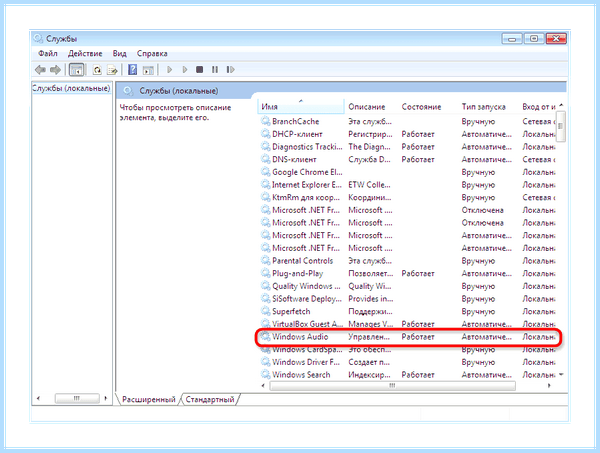Select the Google Chrome El... service
The width and height of the screenshot is (600, 453).
coord(307,172)
